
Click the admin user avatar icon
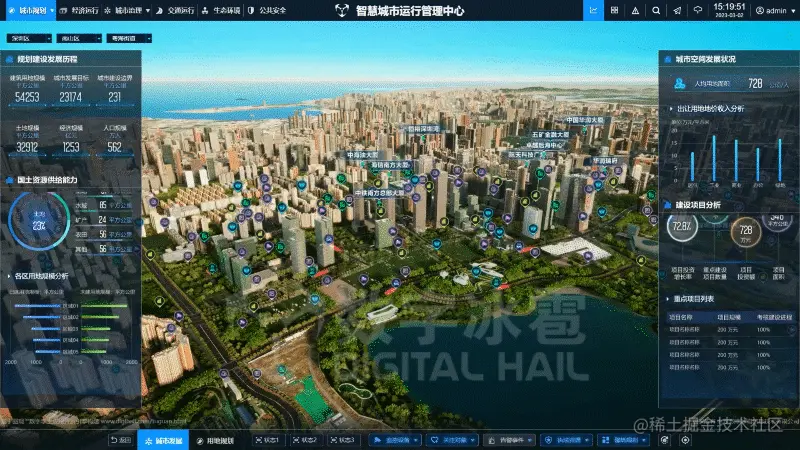(x=760, y=10)
